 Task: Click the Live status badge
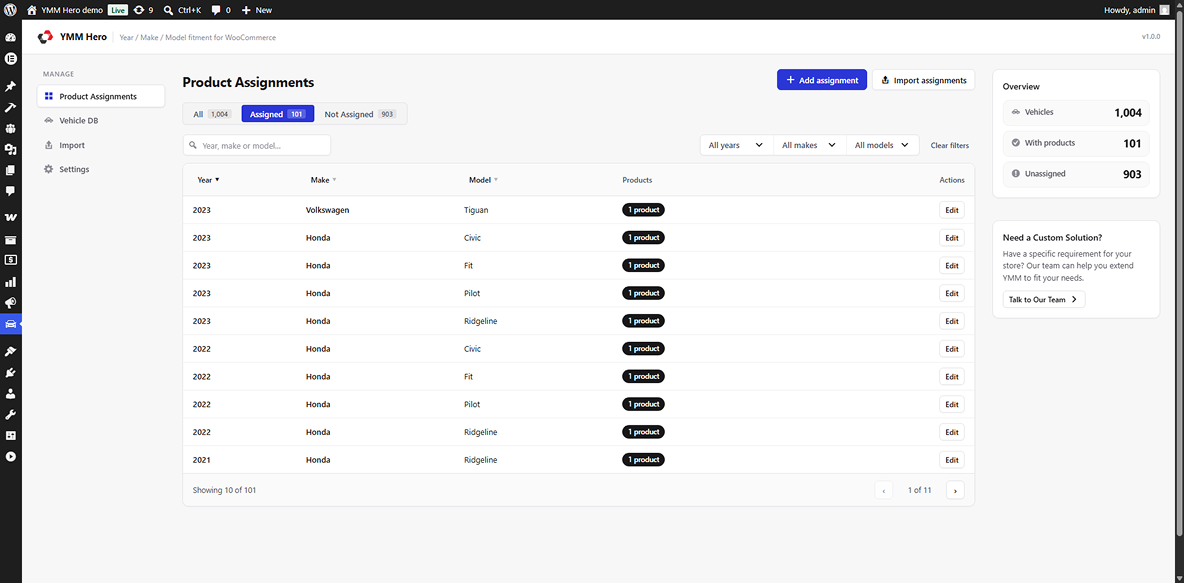(117, 10)
